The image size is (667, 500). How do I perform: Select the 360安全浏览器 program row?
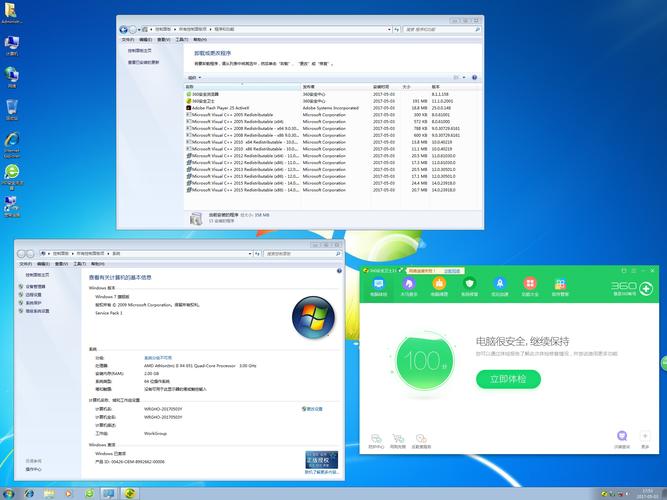coord(334,94)
